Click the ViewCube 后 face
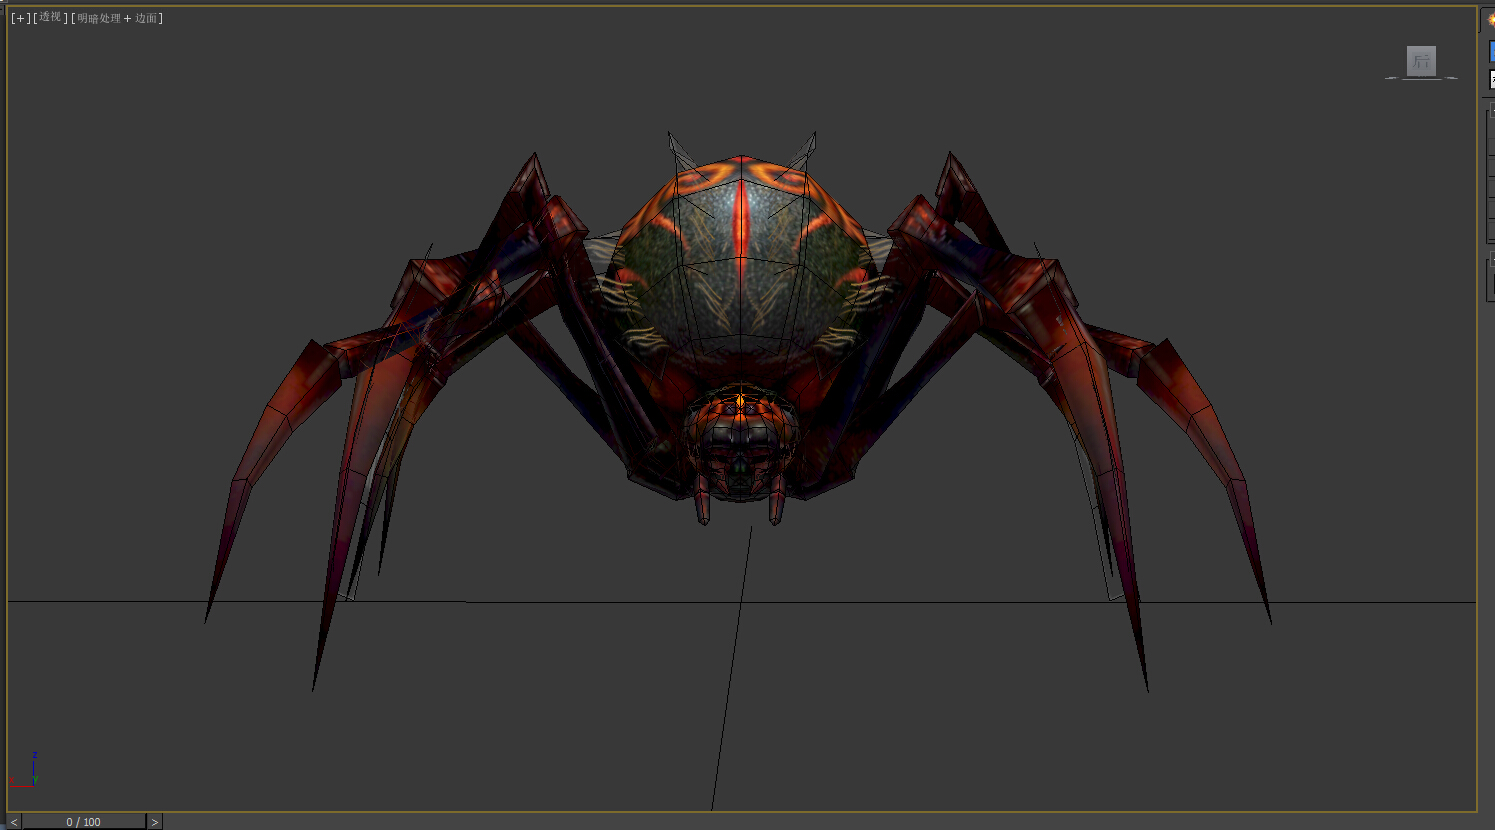Image resolution: width=1495 pixels, height=830 pixels. coord(1421,61)
